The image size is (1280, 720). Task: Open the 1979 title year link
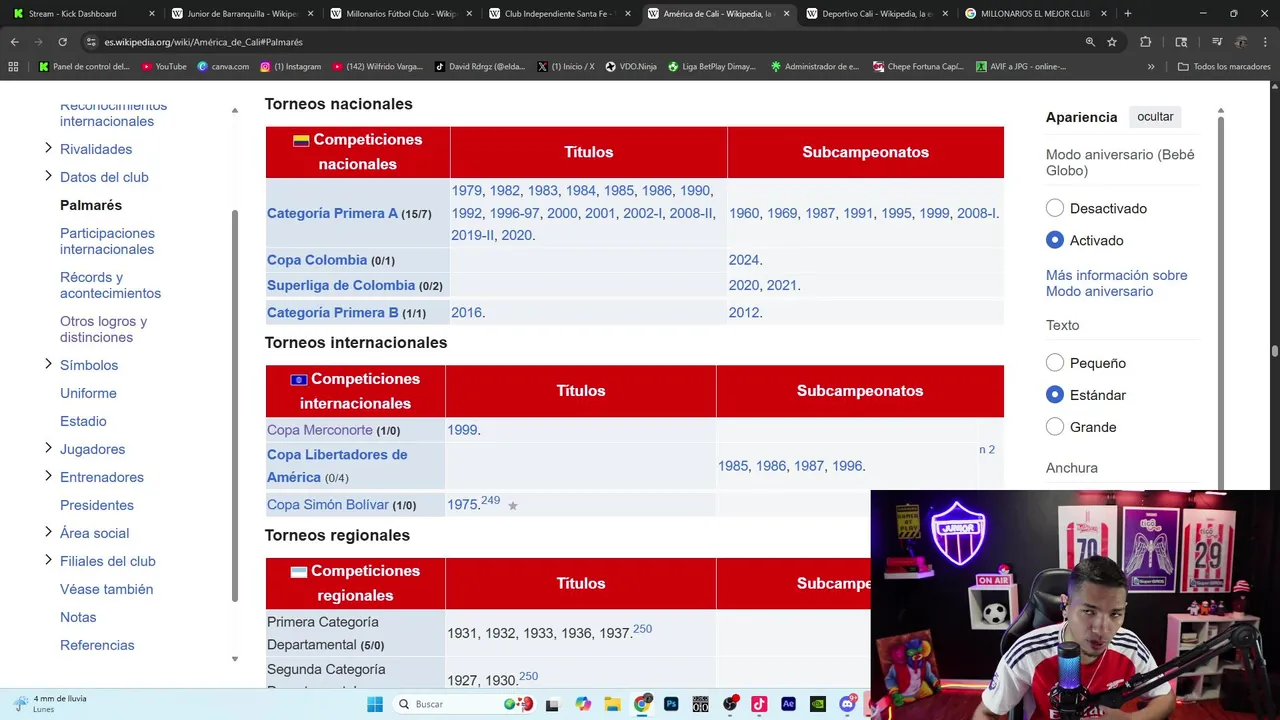466,190
